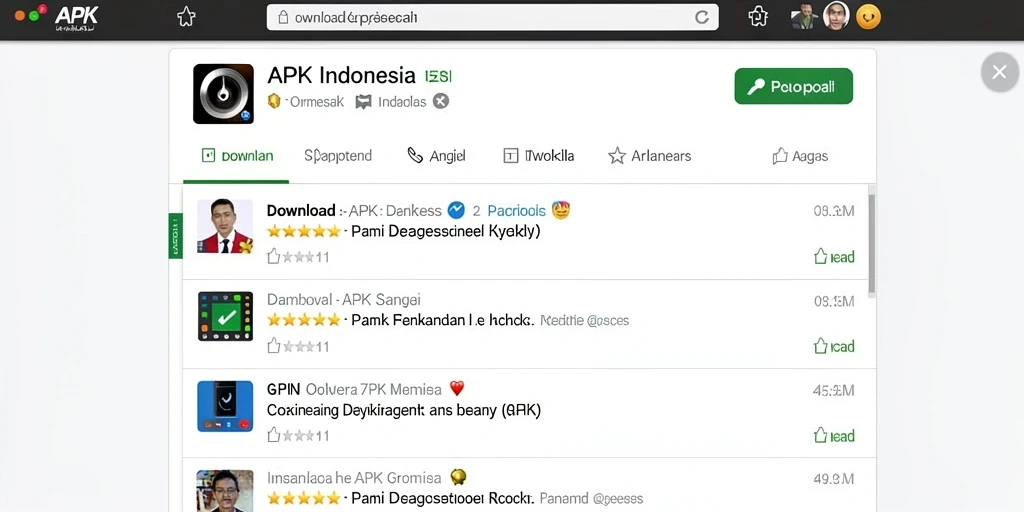1024x512 pixels.
Task: Click the green side tab left of list
Action: pos(175,236)
